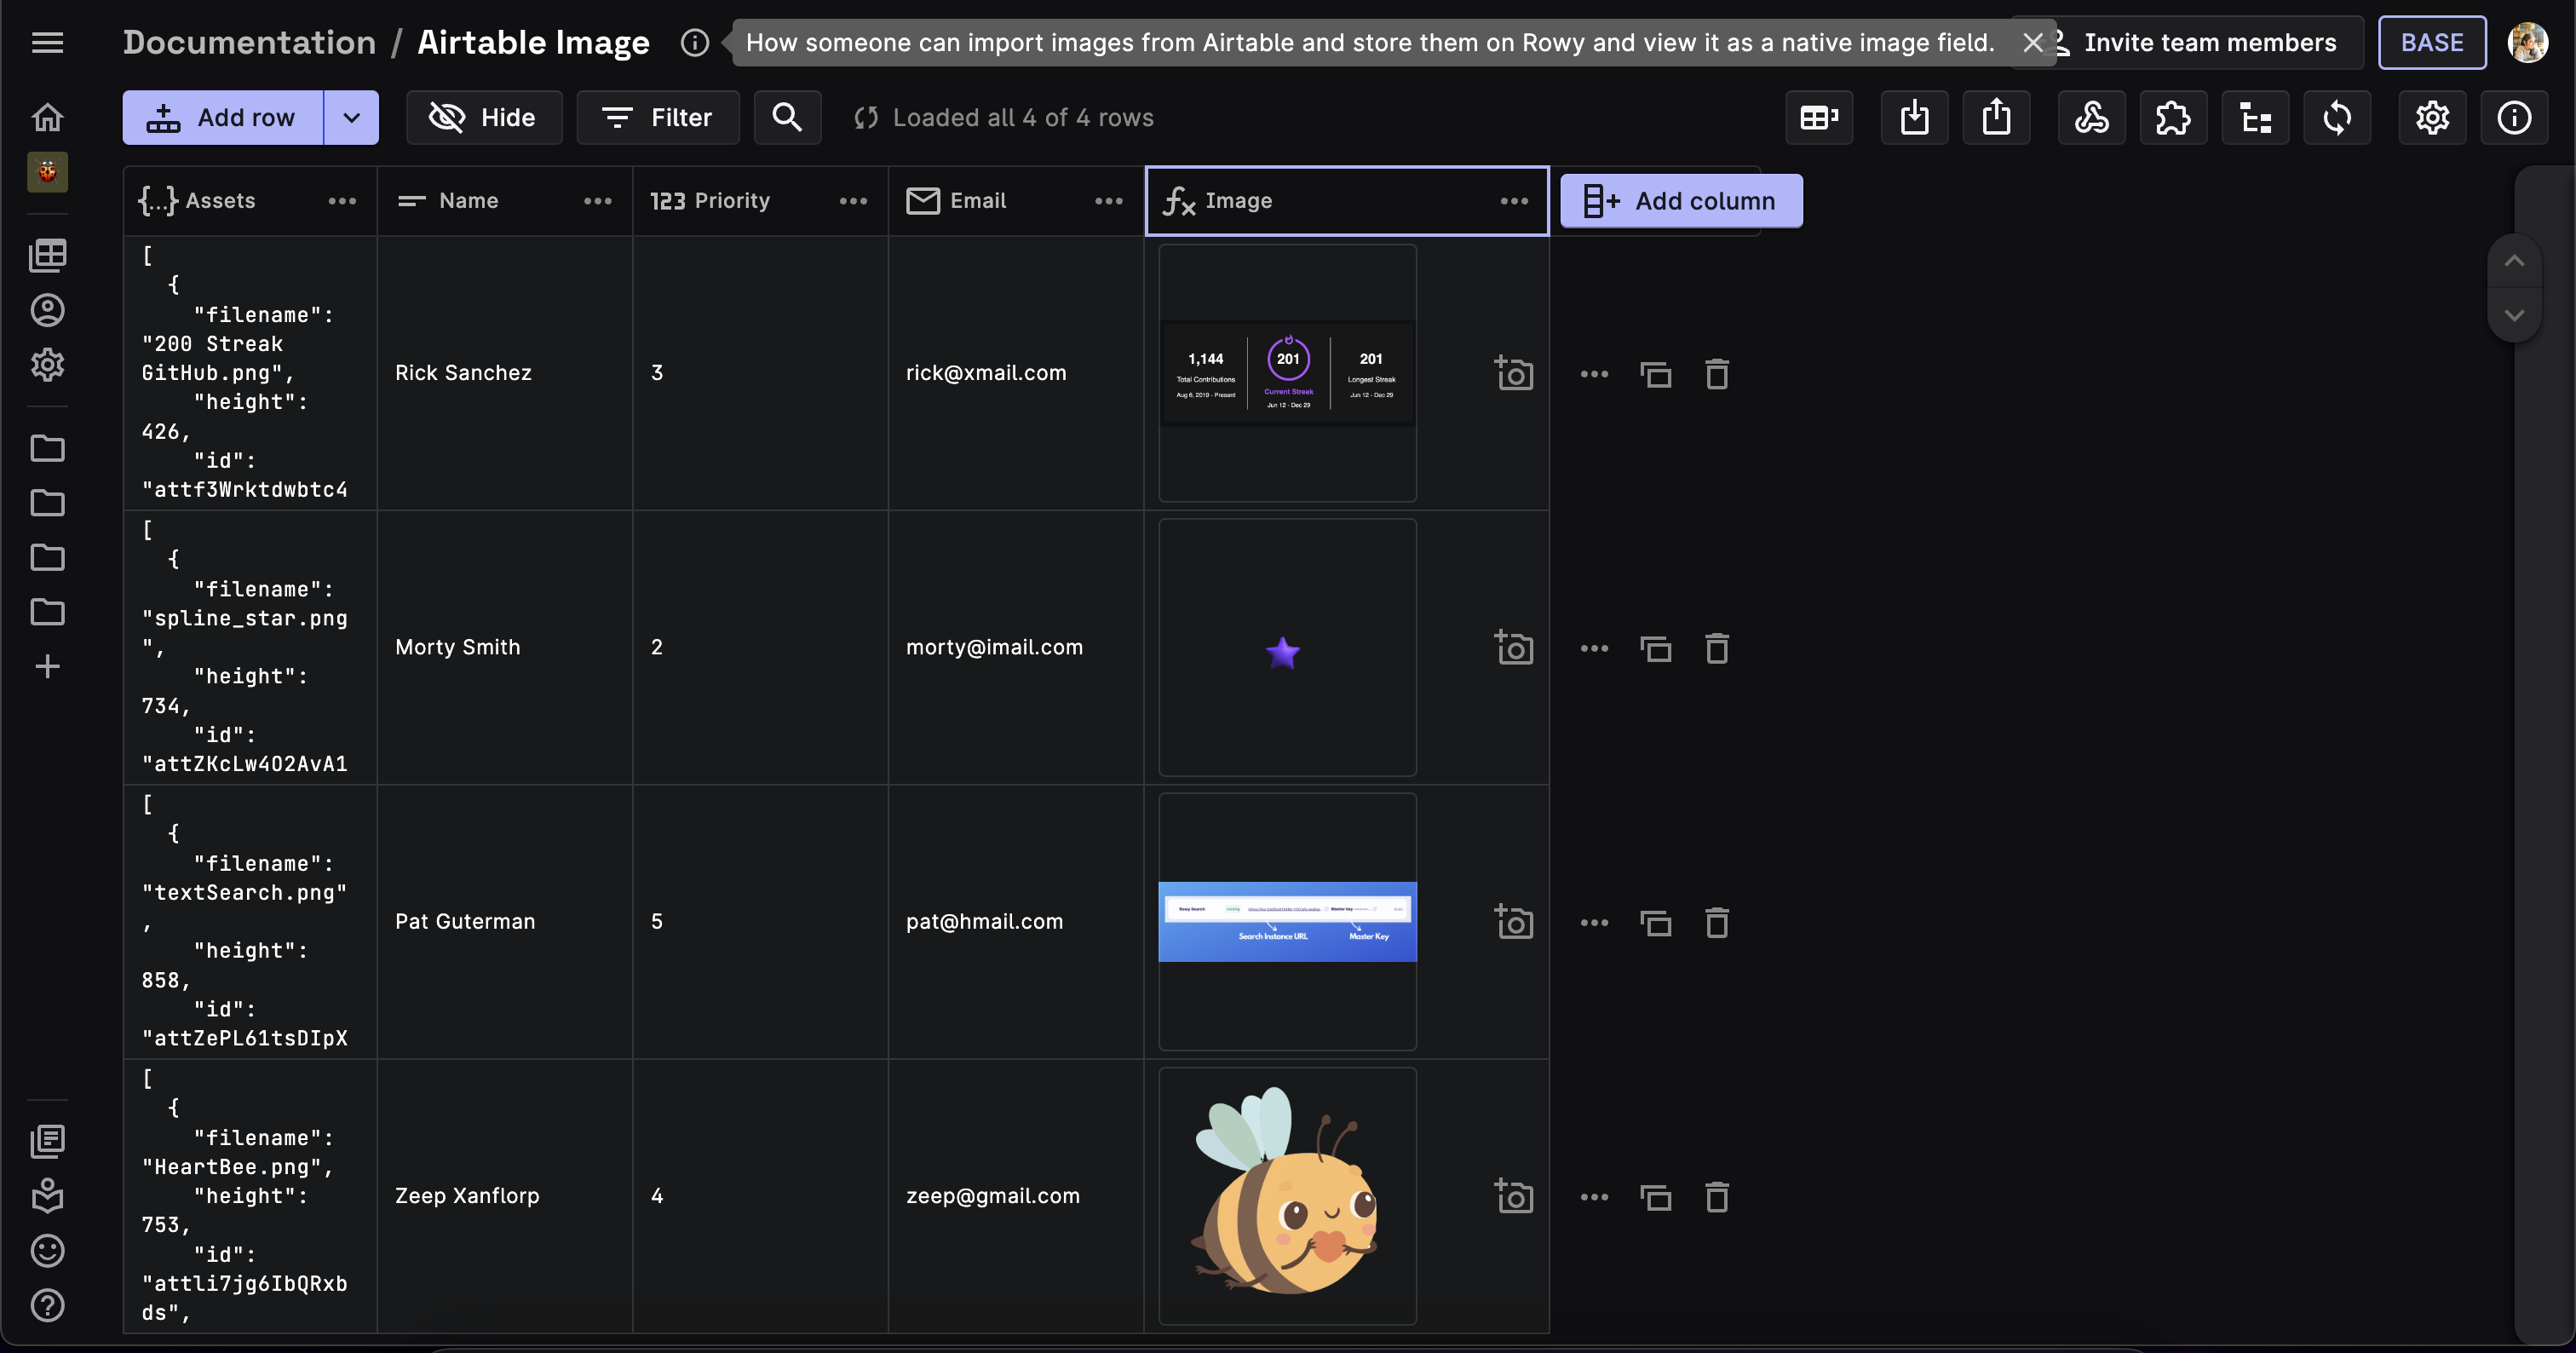Click the export share icon

(x=1996, y=118)
